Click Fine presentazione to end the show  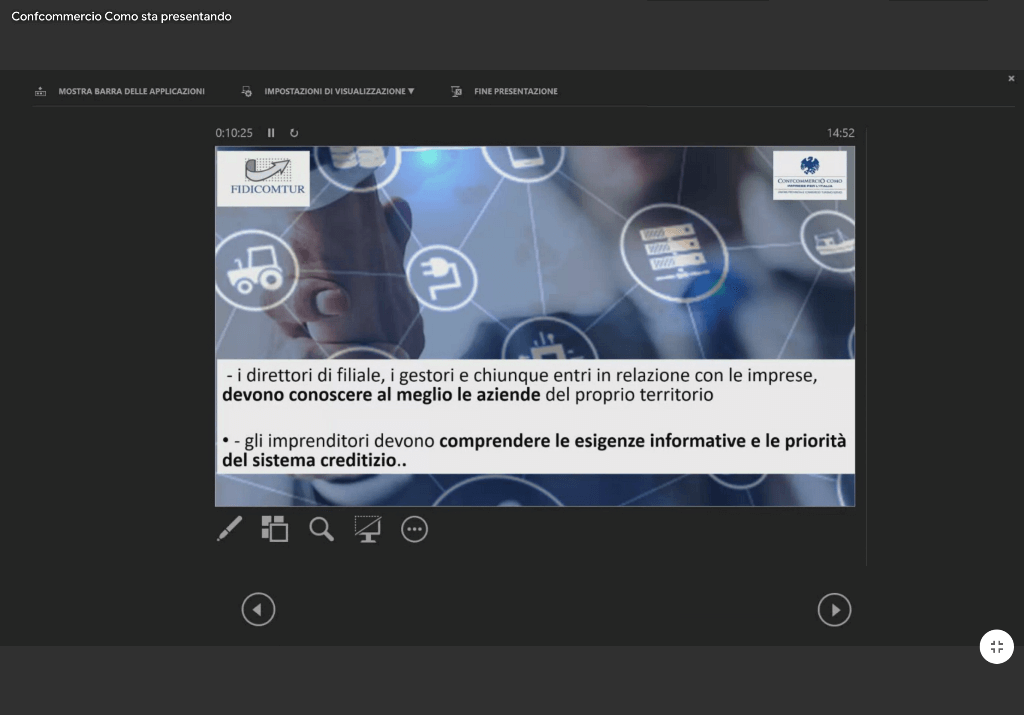pos(505,91)
